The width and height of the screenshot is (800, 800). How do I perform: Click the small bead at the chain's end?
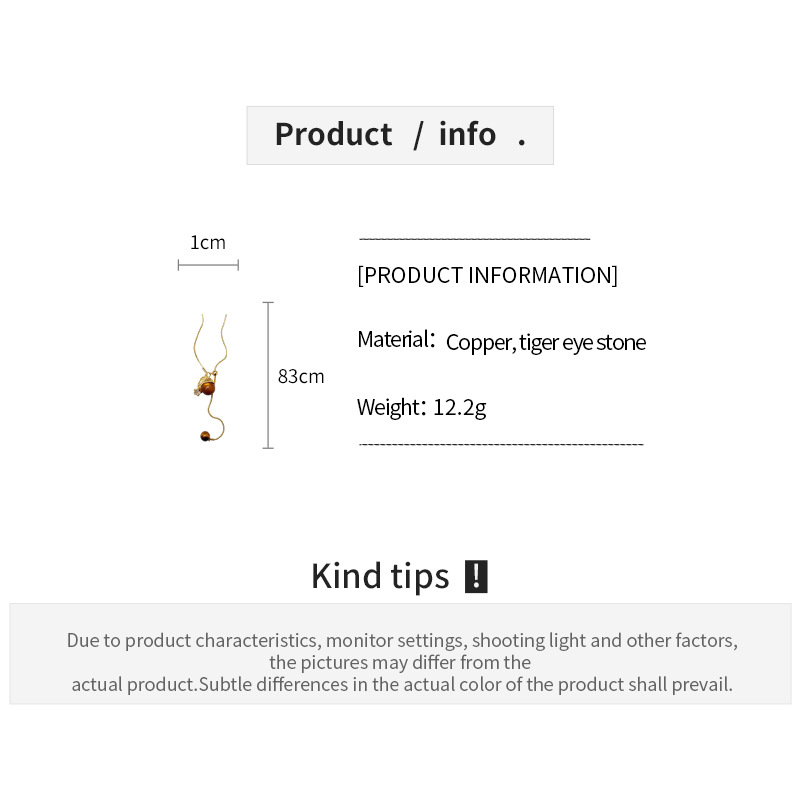(204, 435)
